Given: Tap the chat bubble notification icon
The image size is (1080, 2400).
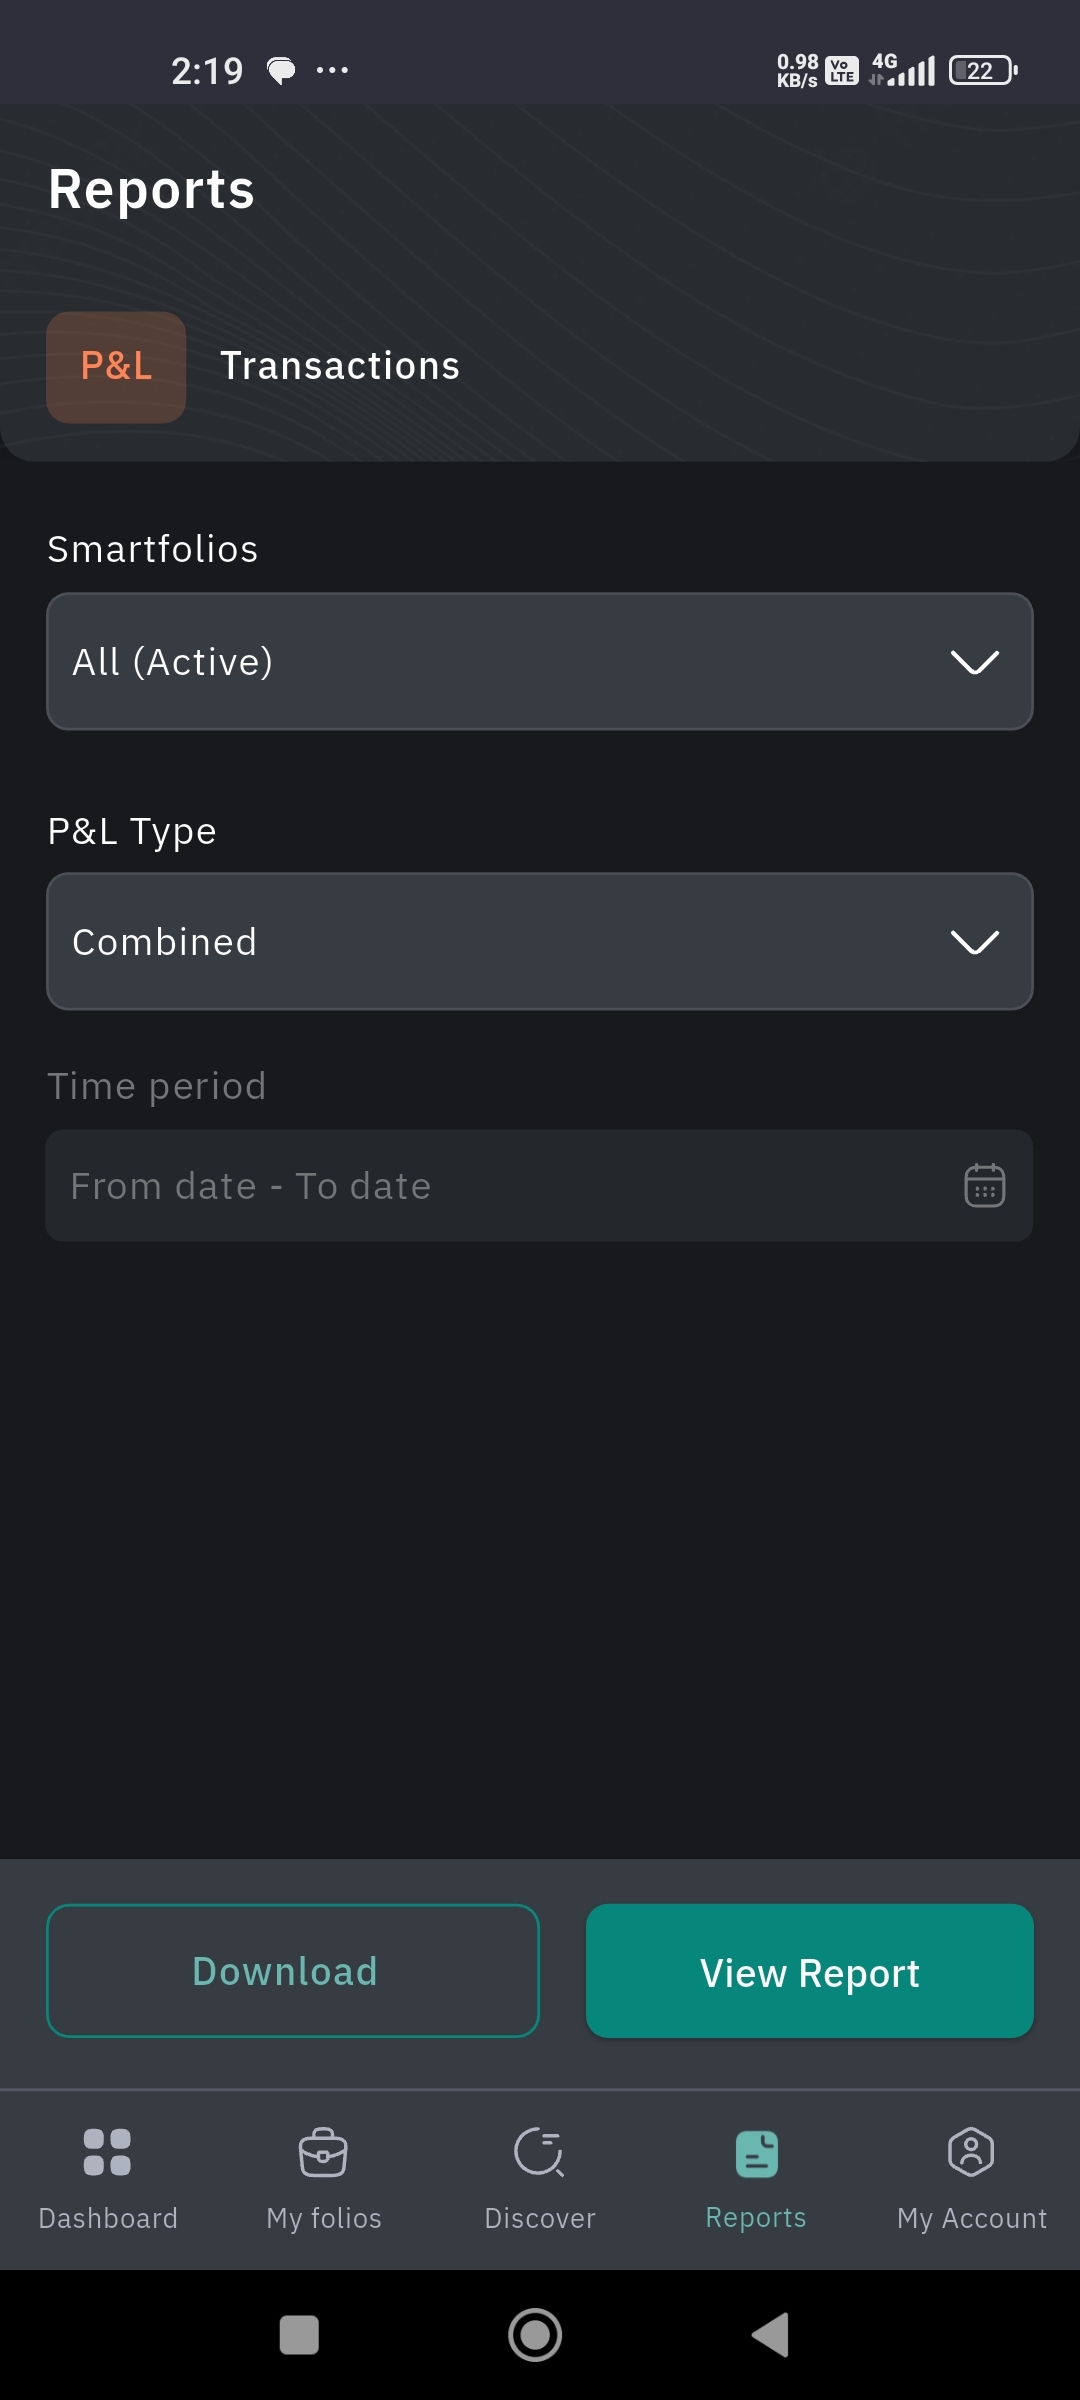Looking at the screenshot, I should click(x=282, y=70).
